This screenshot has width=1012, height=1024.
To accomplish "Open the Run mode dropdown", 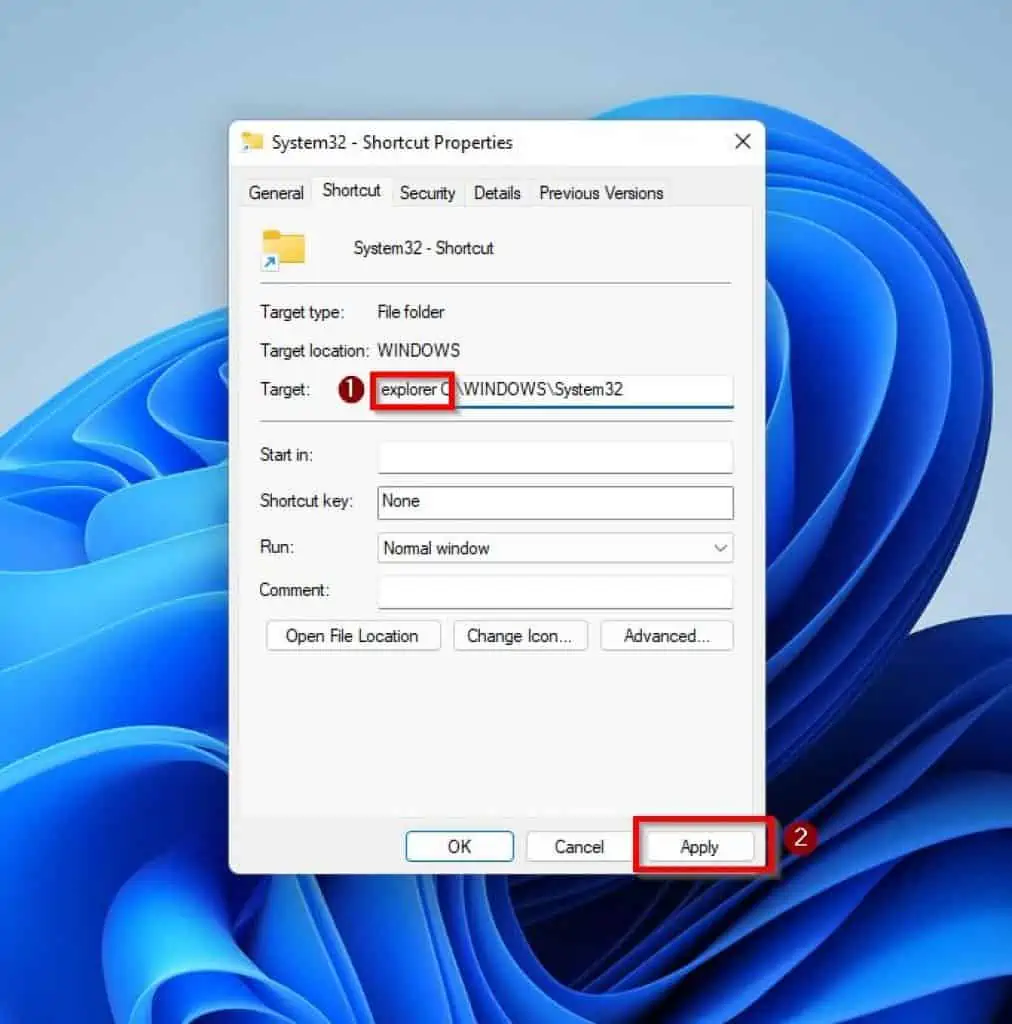I will tap(555, 548).
